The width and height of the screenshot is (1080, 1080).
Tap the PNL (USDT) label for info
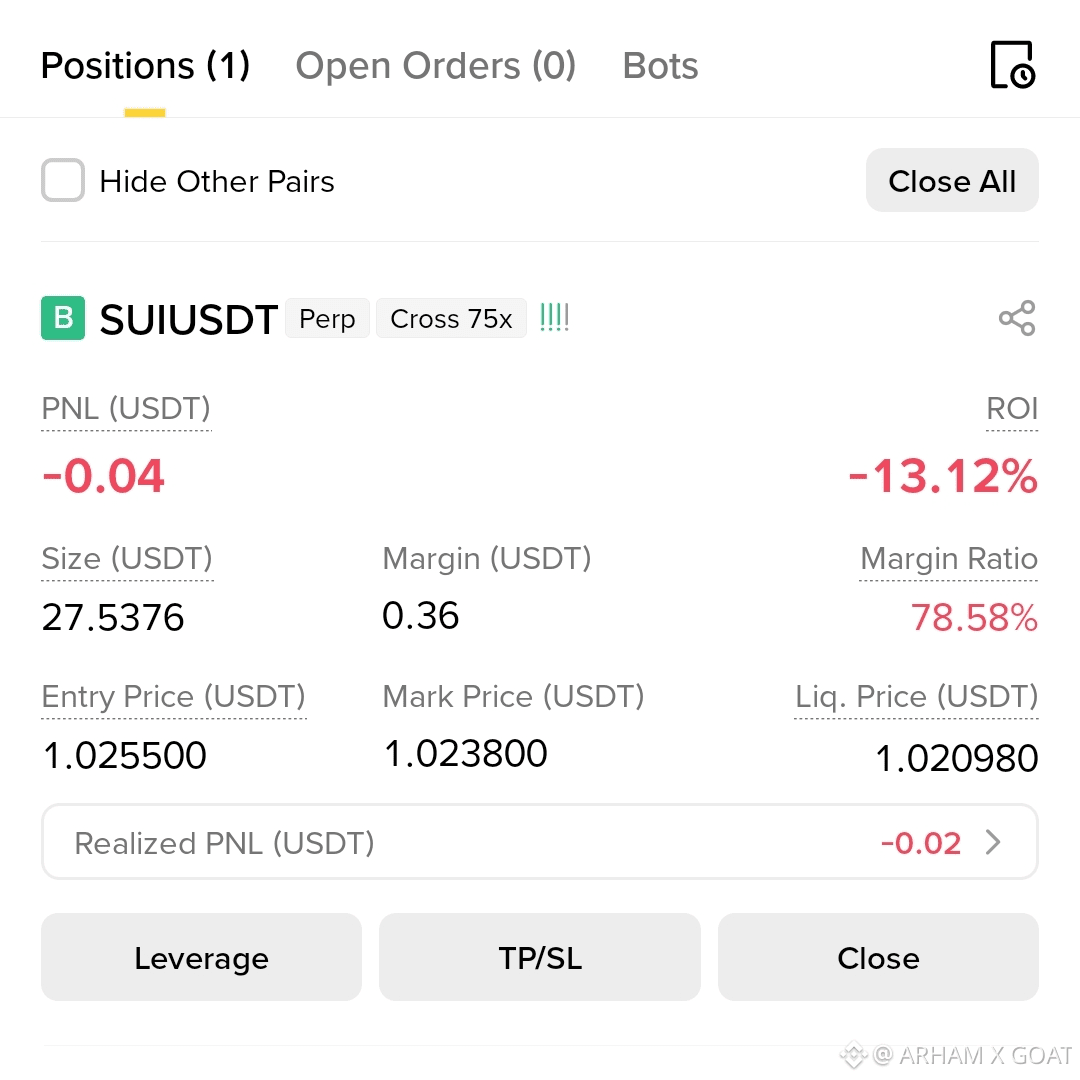pyautogui.click(x=126, y=409)
